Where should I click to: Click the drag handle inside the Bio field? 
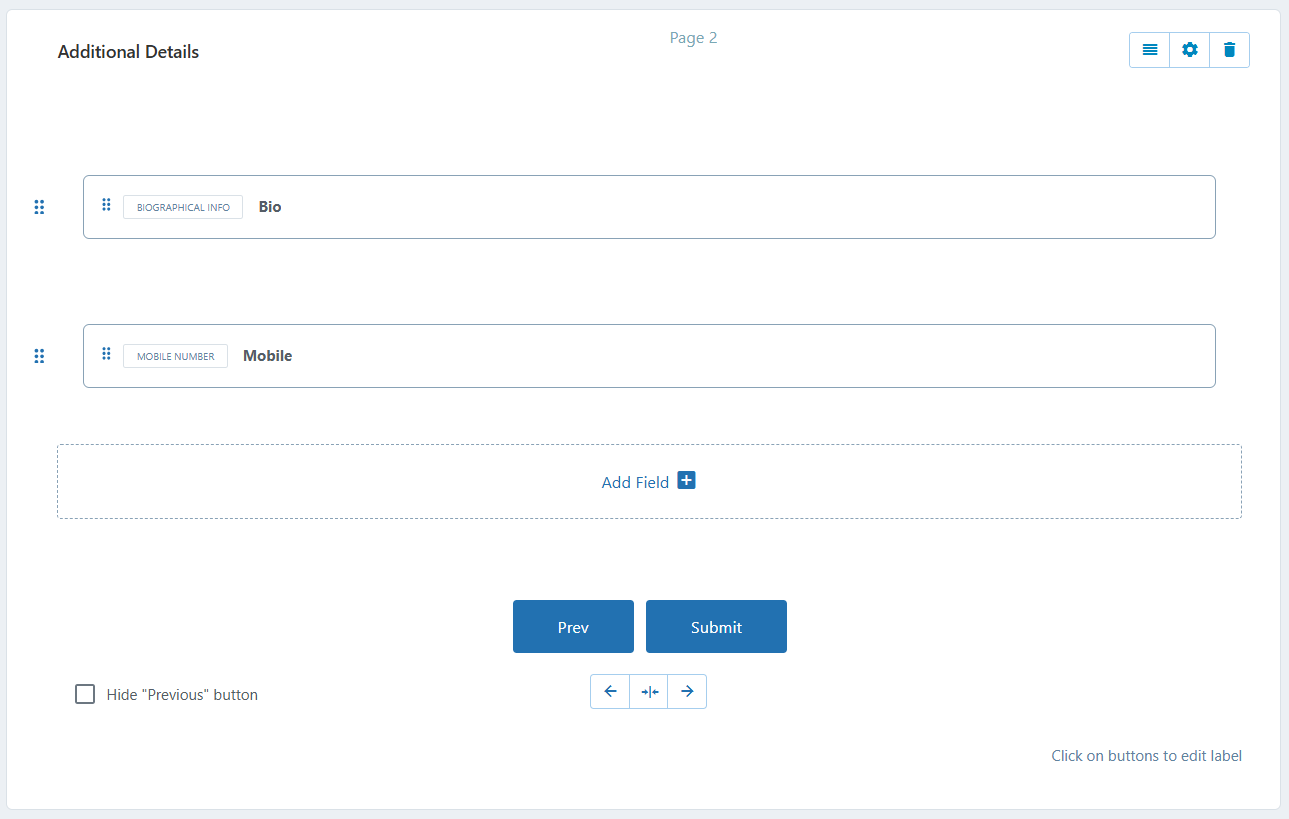106,205
